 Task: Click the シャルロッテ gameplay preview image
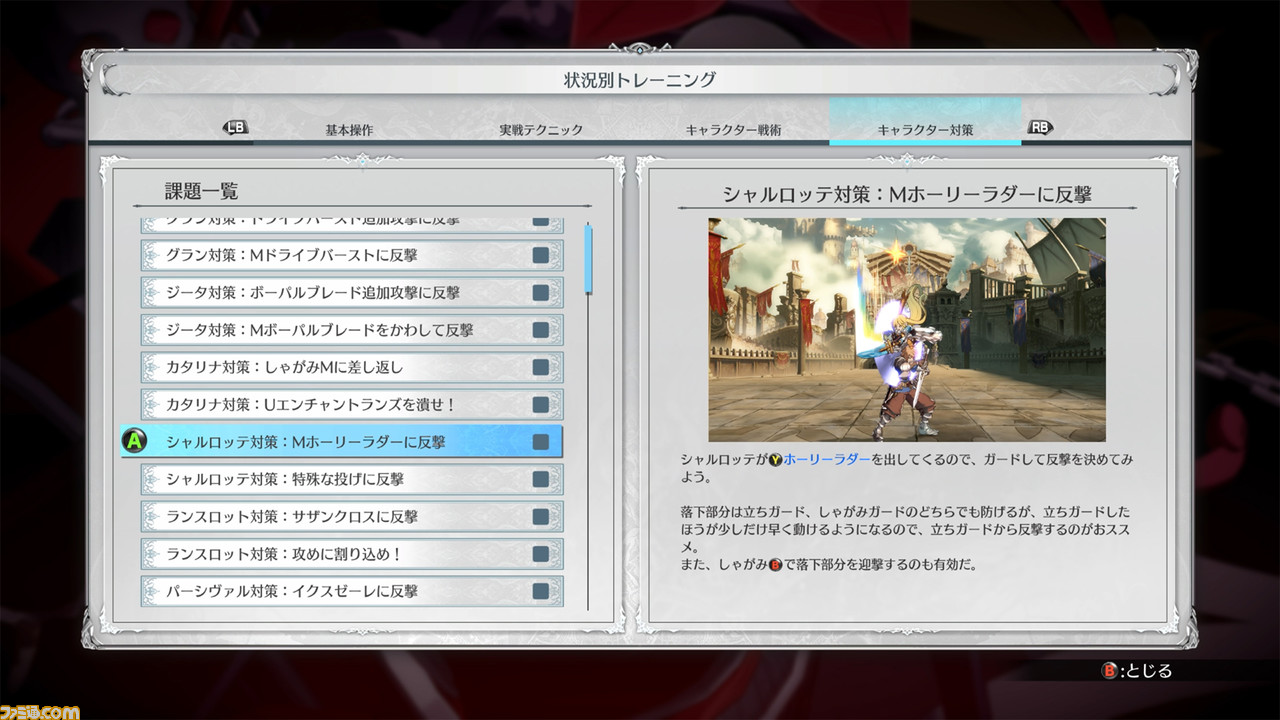907,330
